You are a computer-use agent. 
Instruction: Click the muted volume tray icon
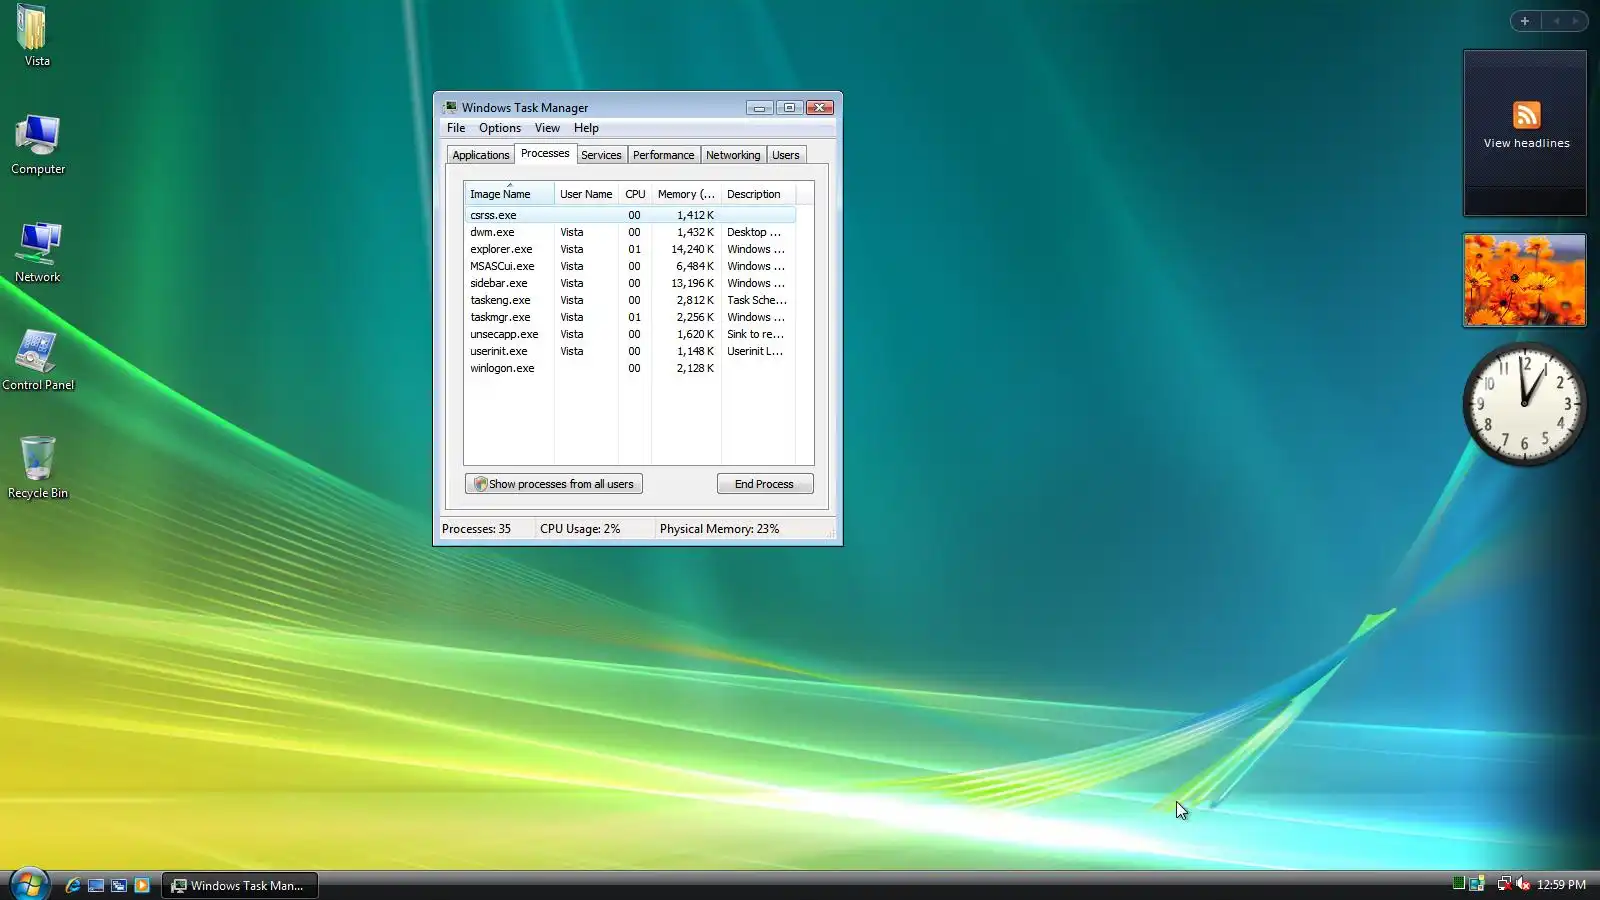click(x=1523, y=883)
